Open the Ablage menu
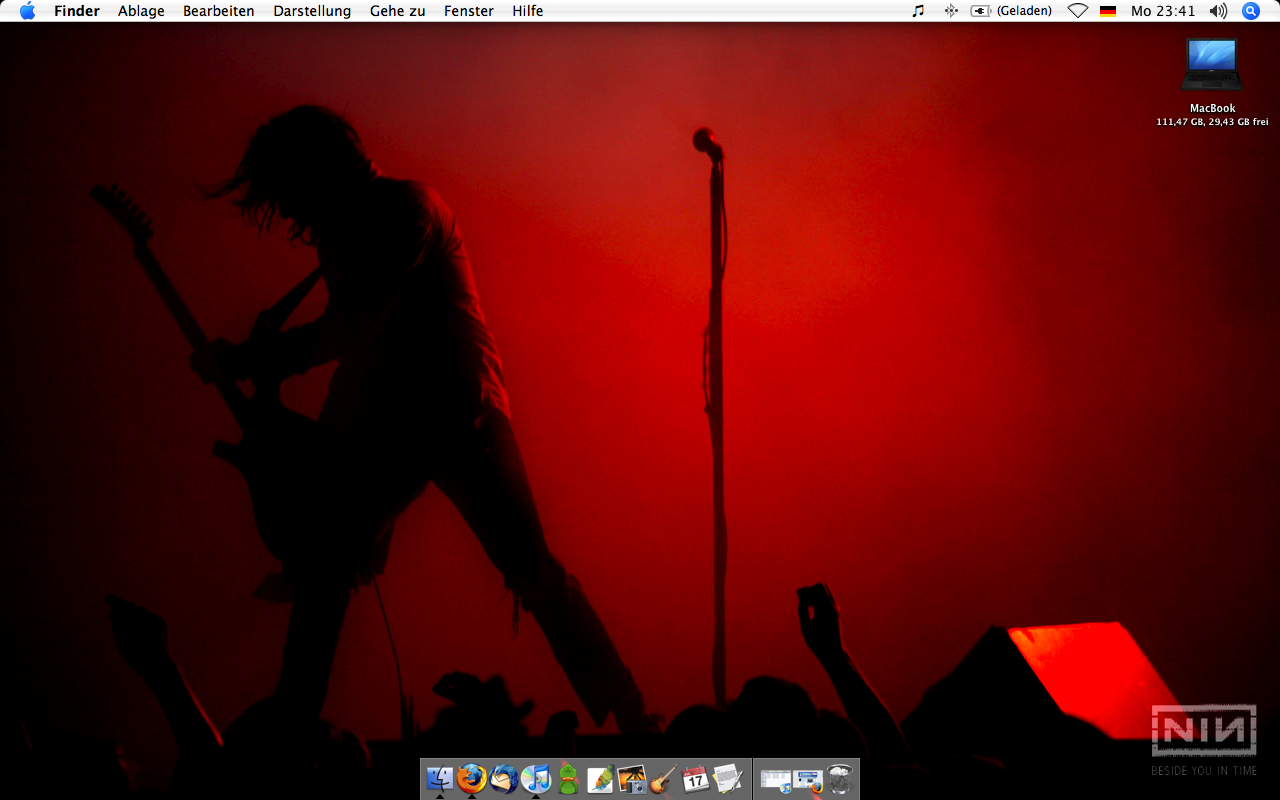Viewport: 1280px width, 800px height. pyautogui.click(x=141, y=11)
